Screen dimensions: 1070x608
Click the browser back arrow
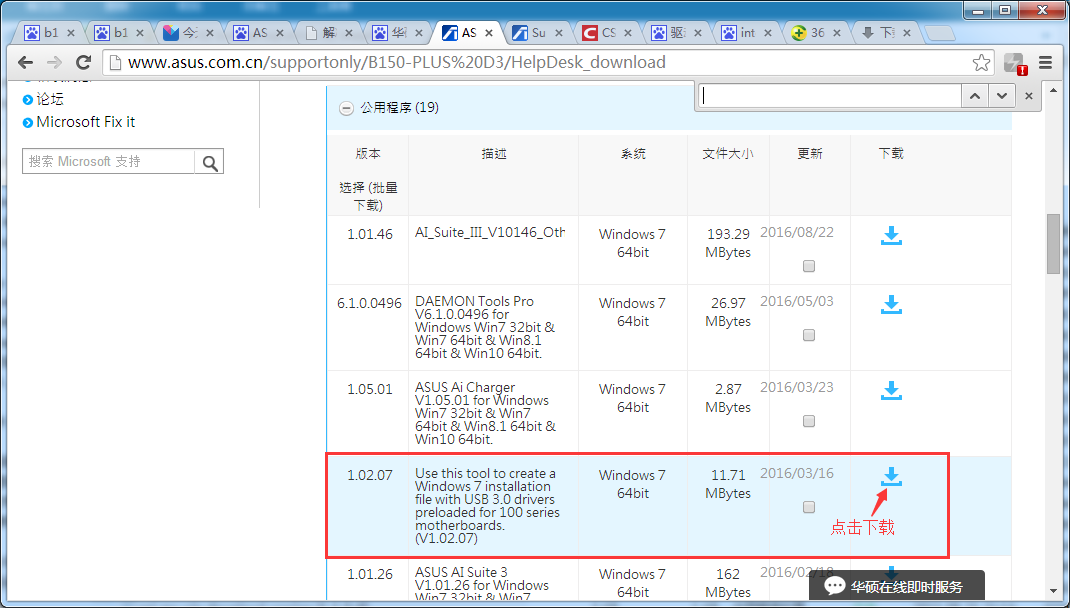tap(26, 63)
